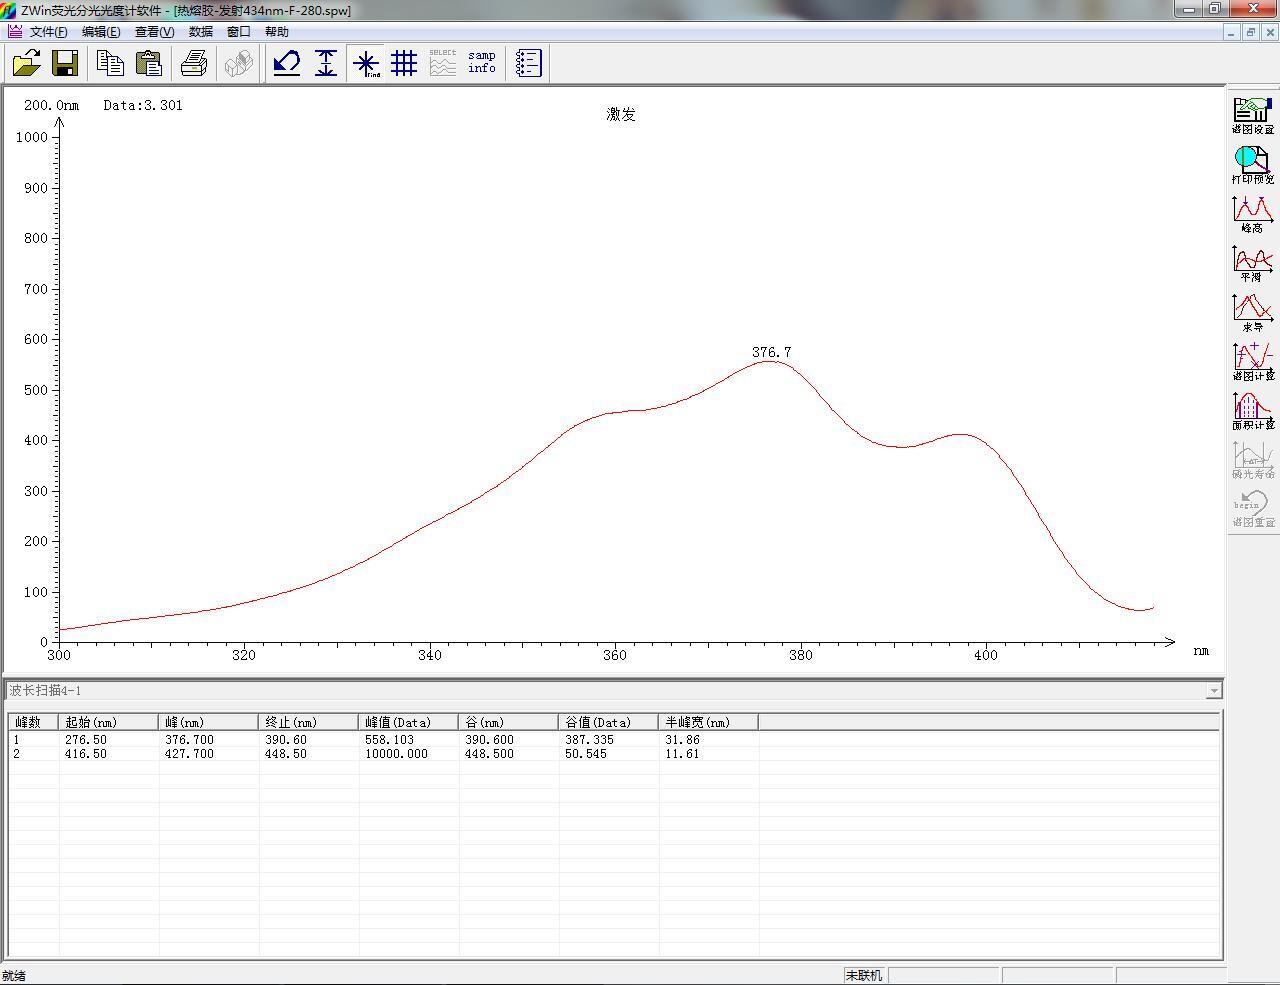This screenshot has height=985, width=1280.
Task: Click the 峰数 column header
Action: [x=34, y=722]
